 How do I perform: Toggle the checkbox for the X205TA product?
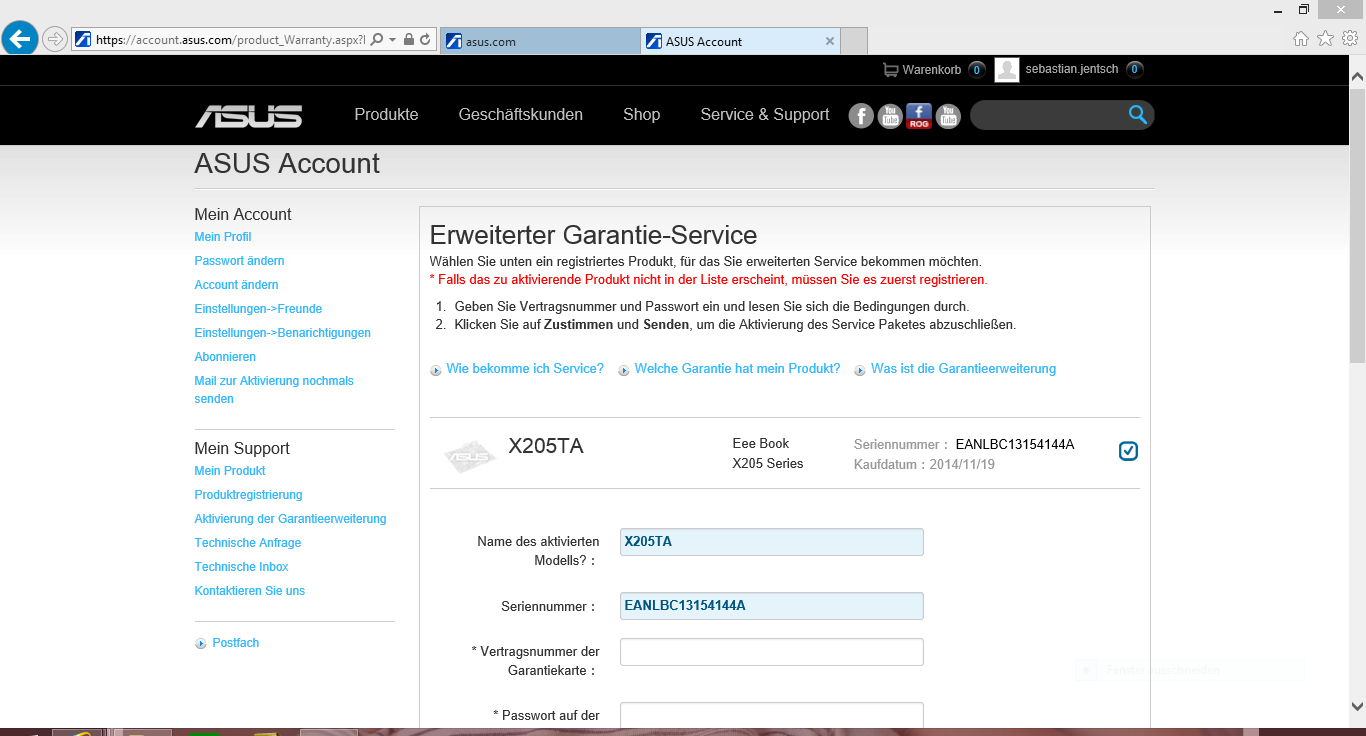tap(1128, 451)
